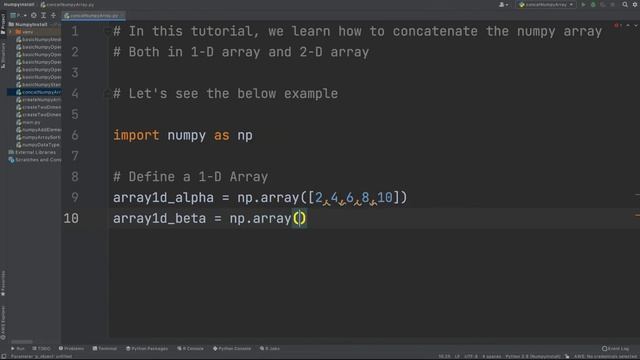Screen dimensions: 640x360
Task: Open the Python Packages tool window
Action: point(147,349)
